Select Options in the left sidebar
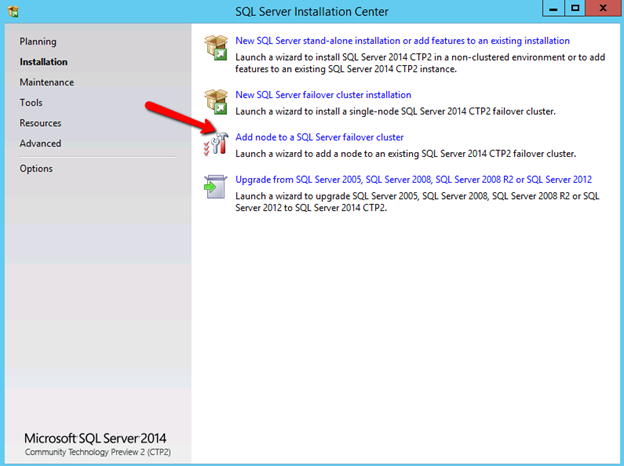This screenshot has width=624, height=466. tap(36, 168)
